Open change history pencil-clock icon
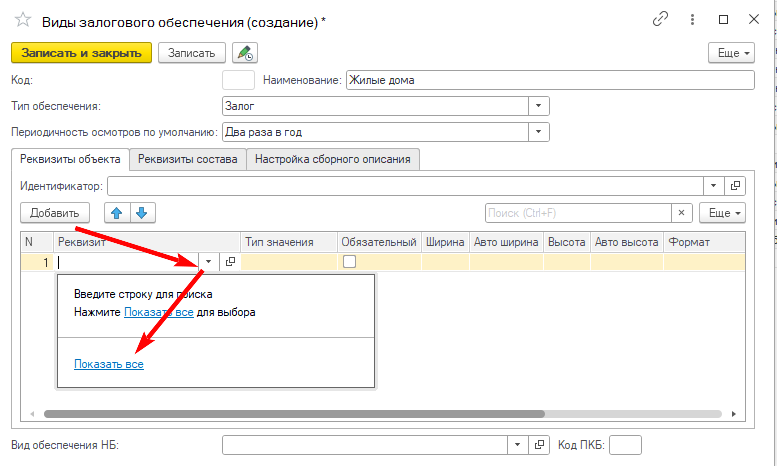 (245, 53)
